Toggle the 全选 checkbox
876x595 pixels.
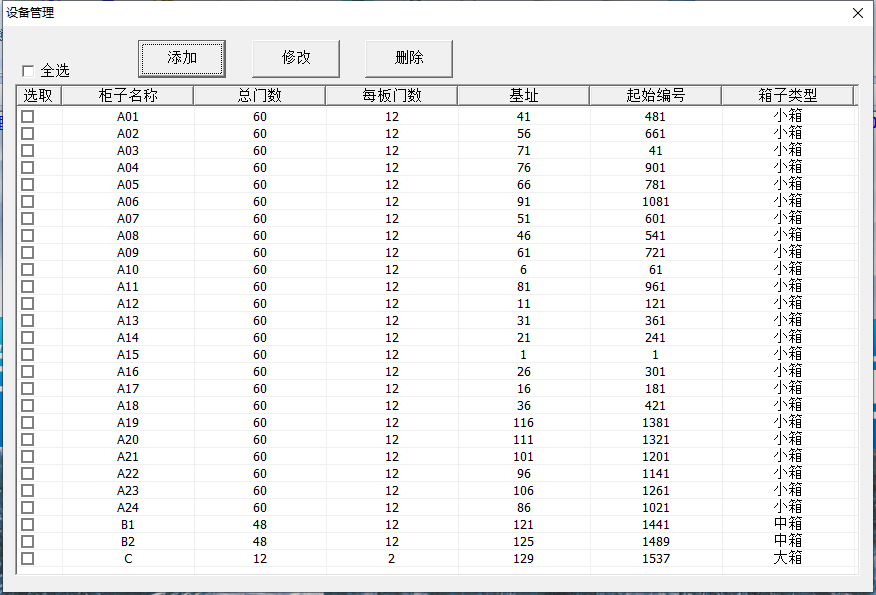28,71
